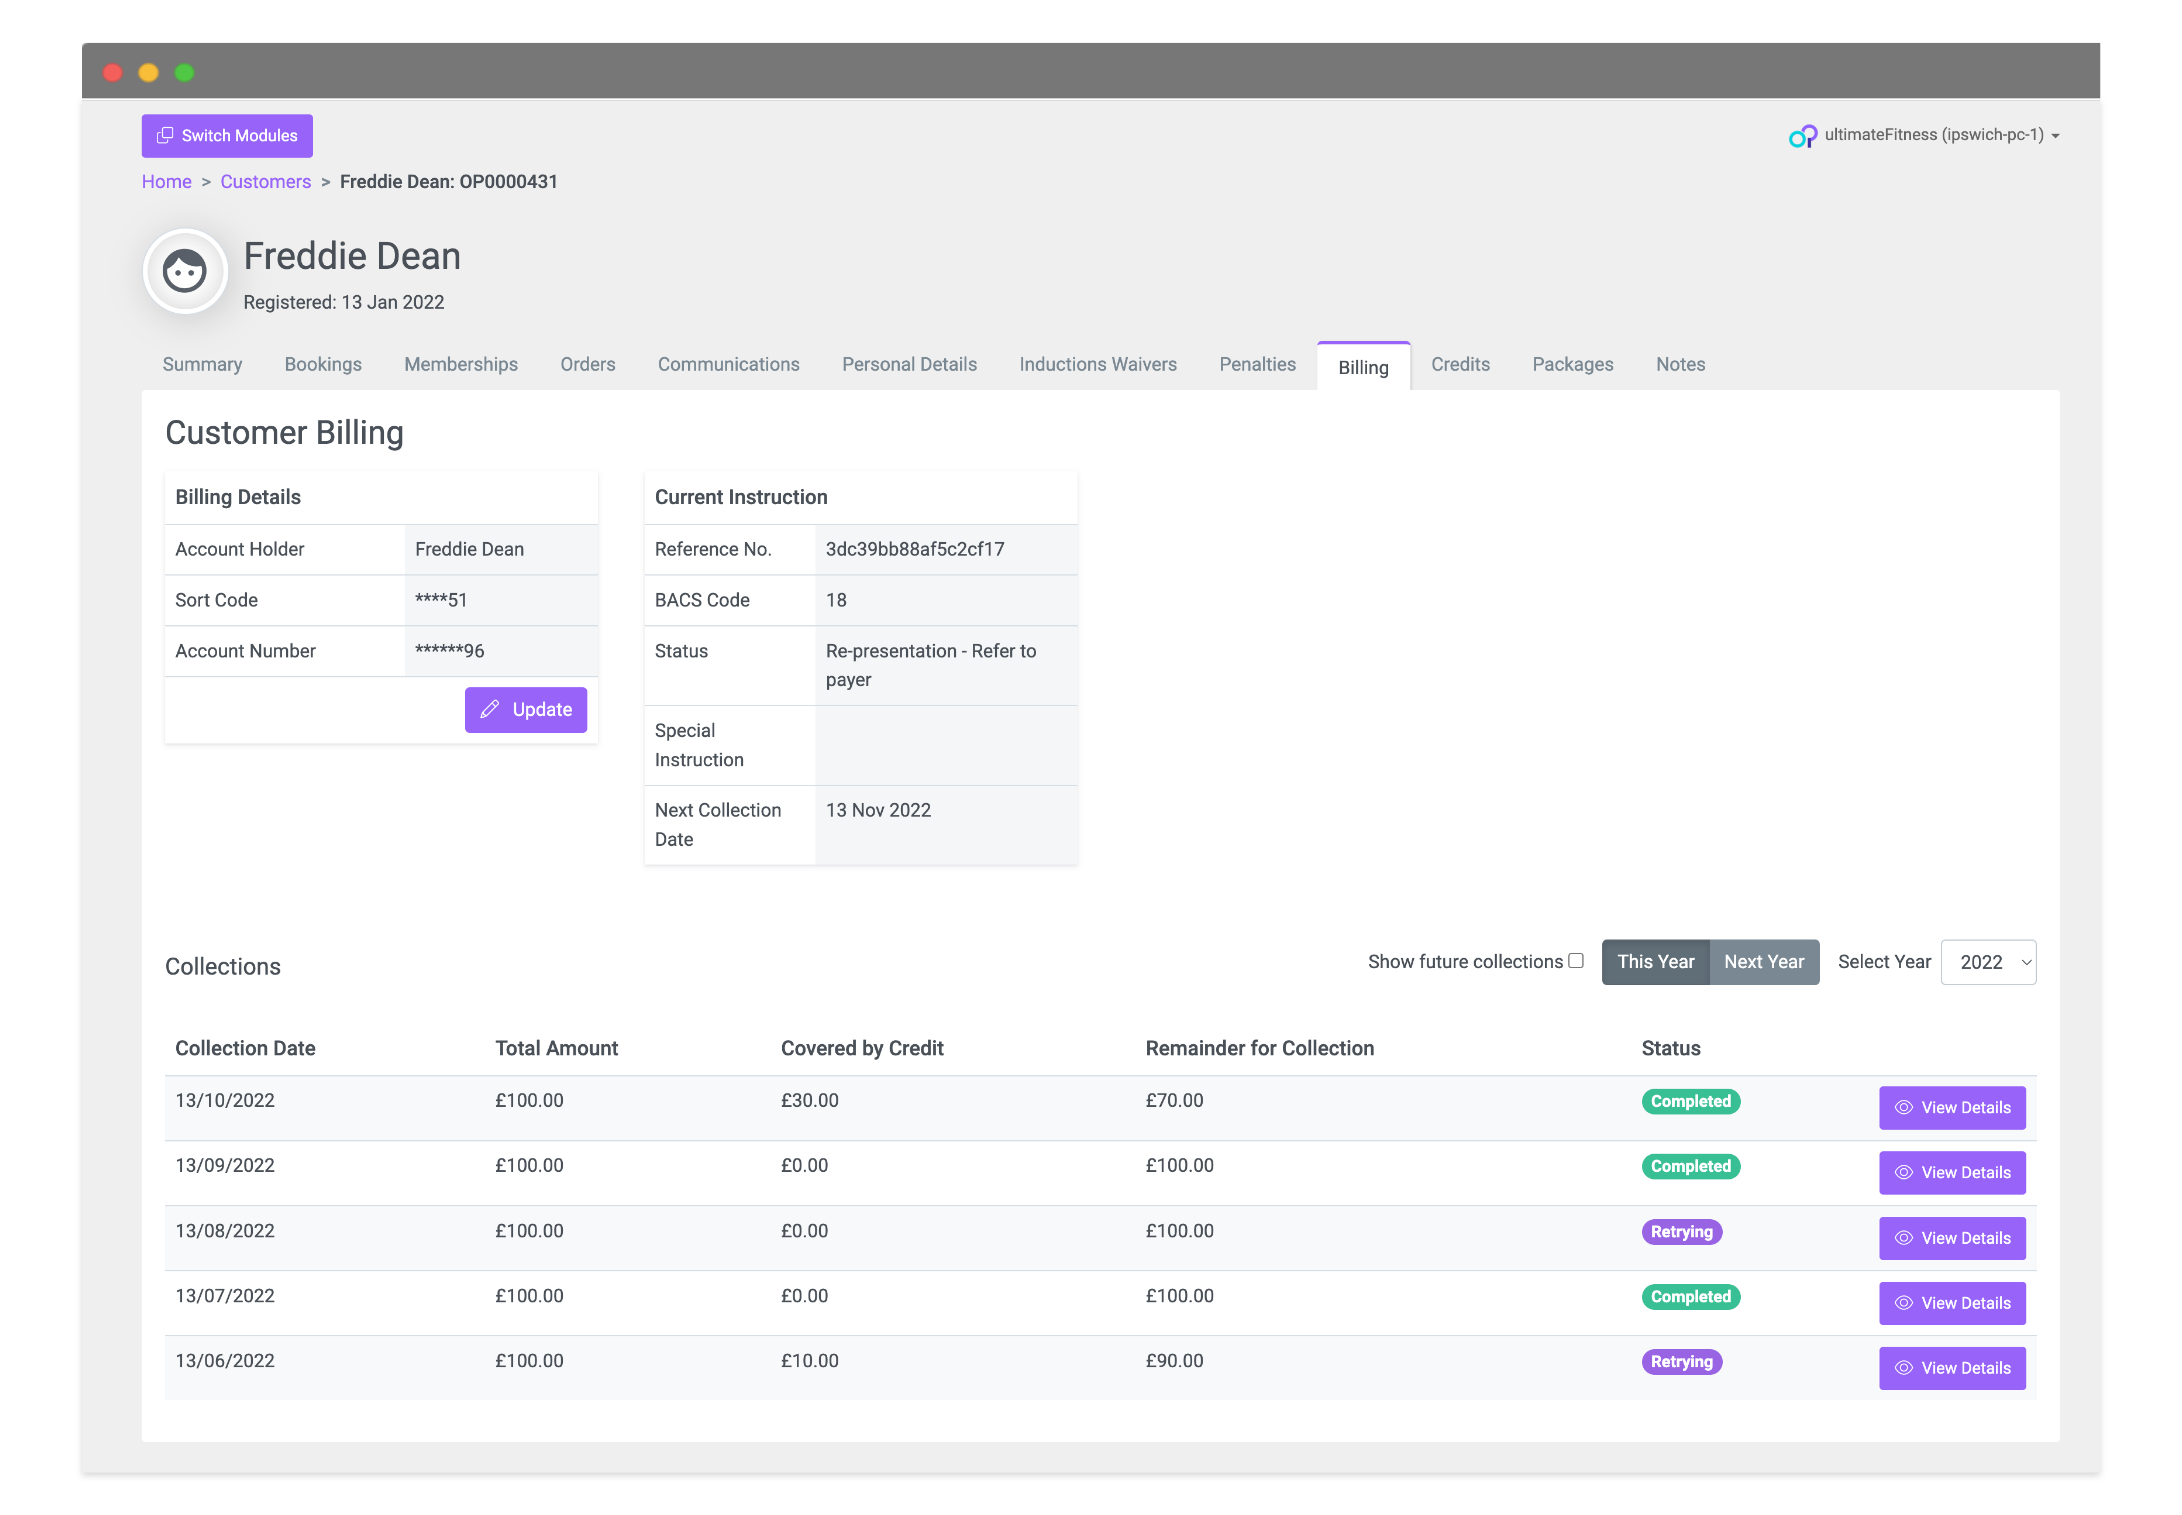The height and width of the screenshot is (1515, 2182).
Task: Click the Remainder value £90.00
Action: coord(1175,1361)
